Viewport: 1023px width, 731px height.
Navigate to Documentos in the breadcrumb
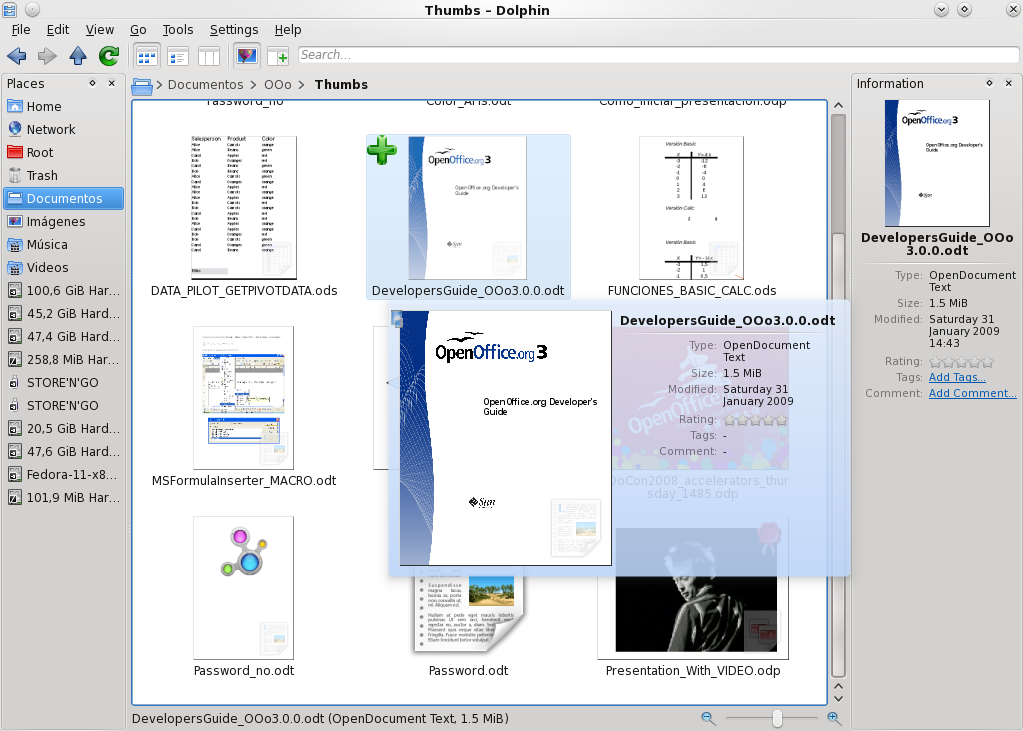(205, 85)
